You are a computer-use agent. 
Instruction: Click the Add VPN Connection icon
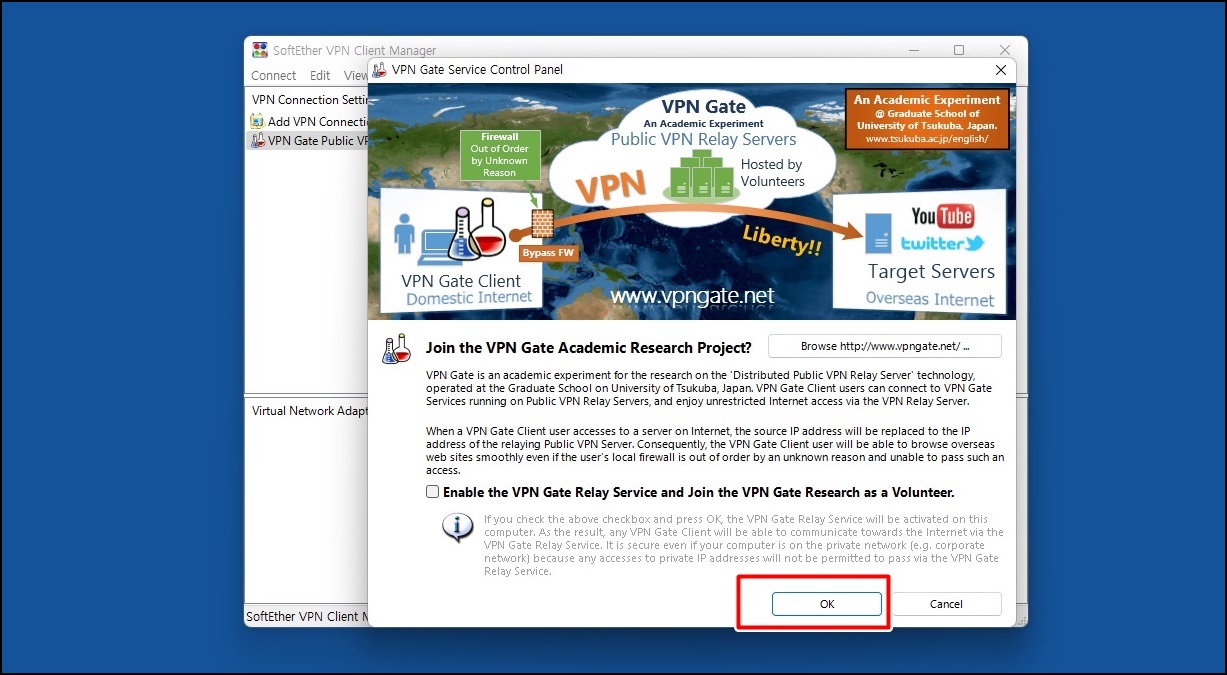pyautogui.click(x=257, y=121)
